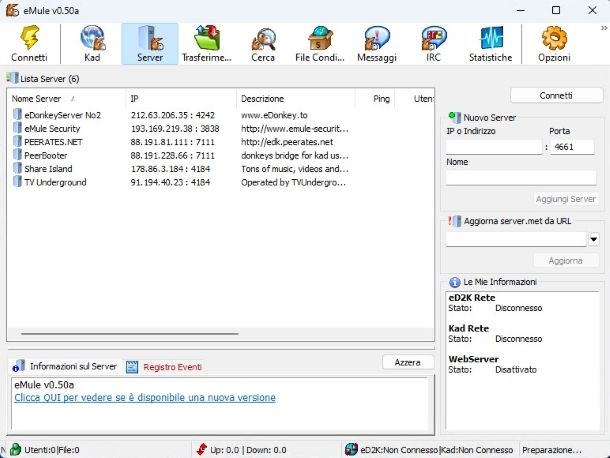
Task: Open the Cerca search toolbar icon
Action: (x=263, y=39)
